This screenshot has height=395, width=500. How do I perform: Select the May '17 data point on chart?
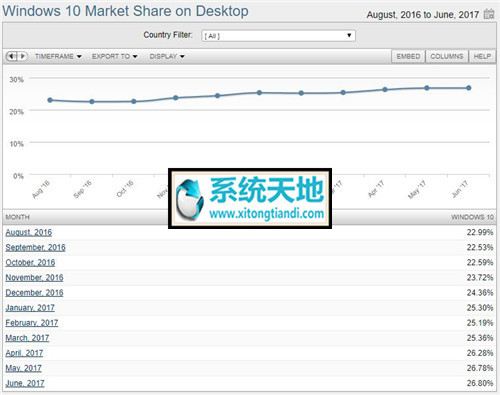click(x=427, y=88)
